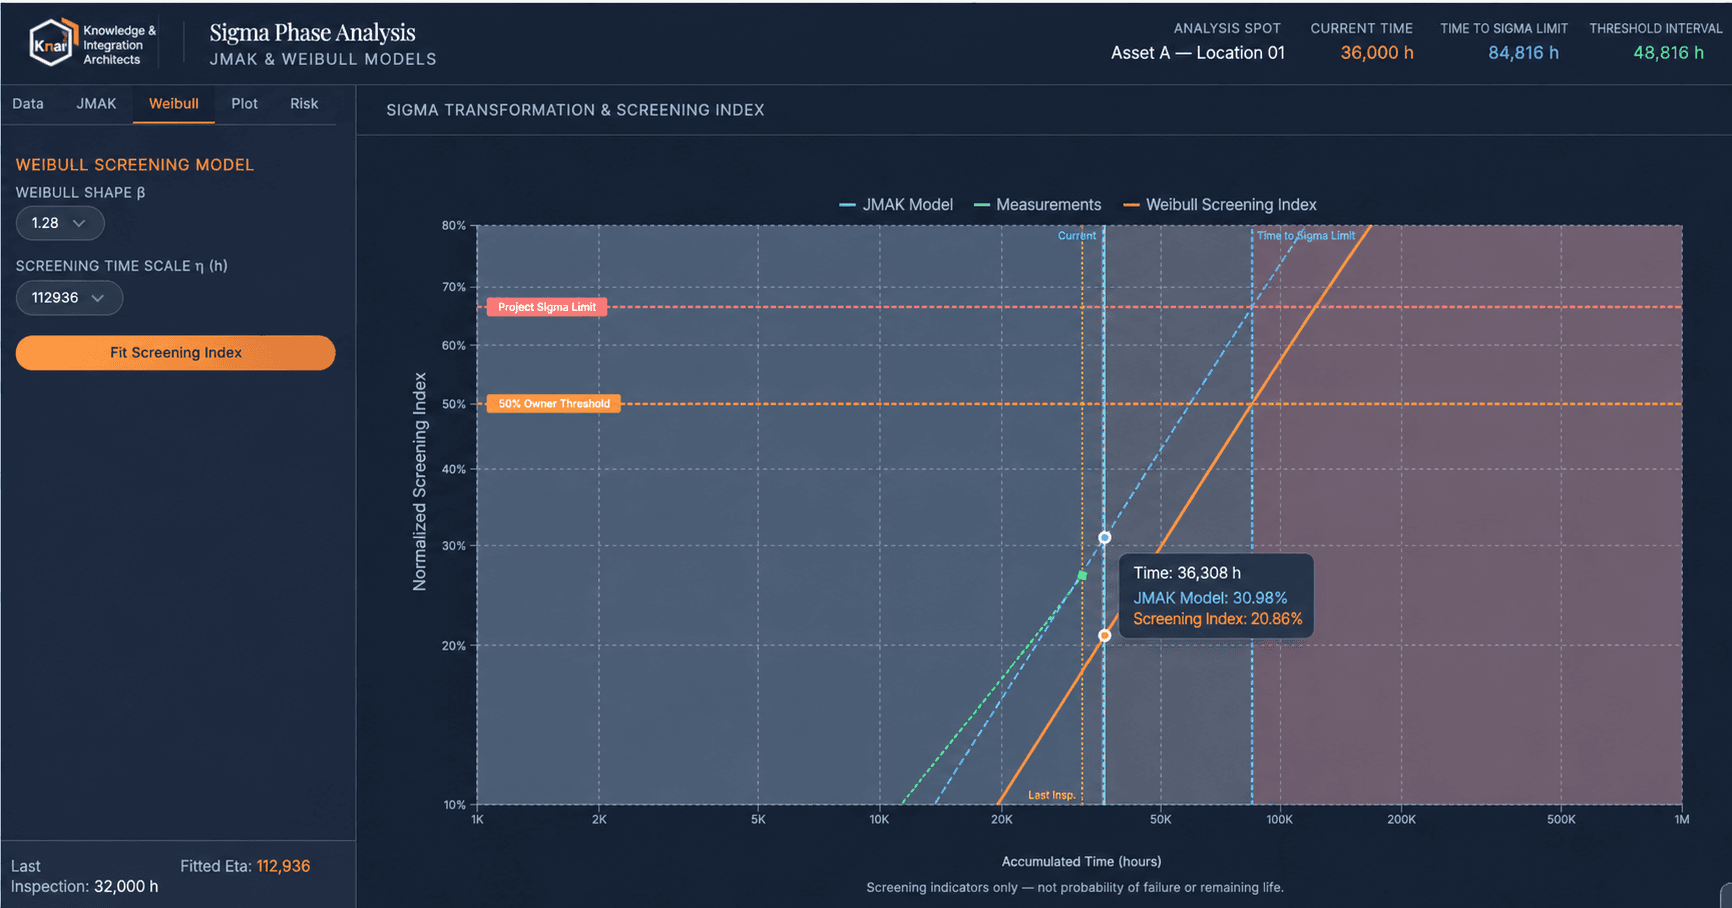This screenshot has width=1732, height=908.
Task: Toggle the Weibull Screening Index legend entry
Action: pos(1220,205)
